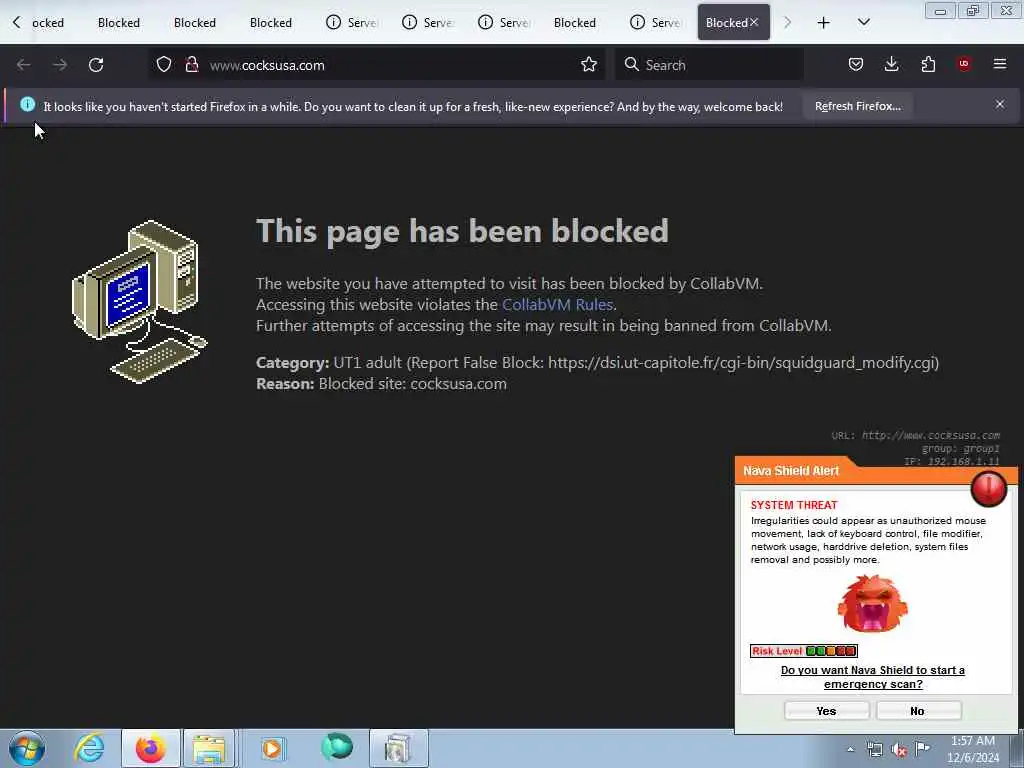Click the retro computer illustration
Image resolution: width=1024 pixels, height=768 pixels.
pyautogui.click(x=140, y=302)
